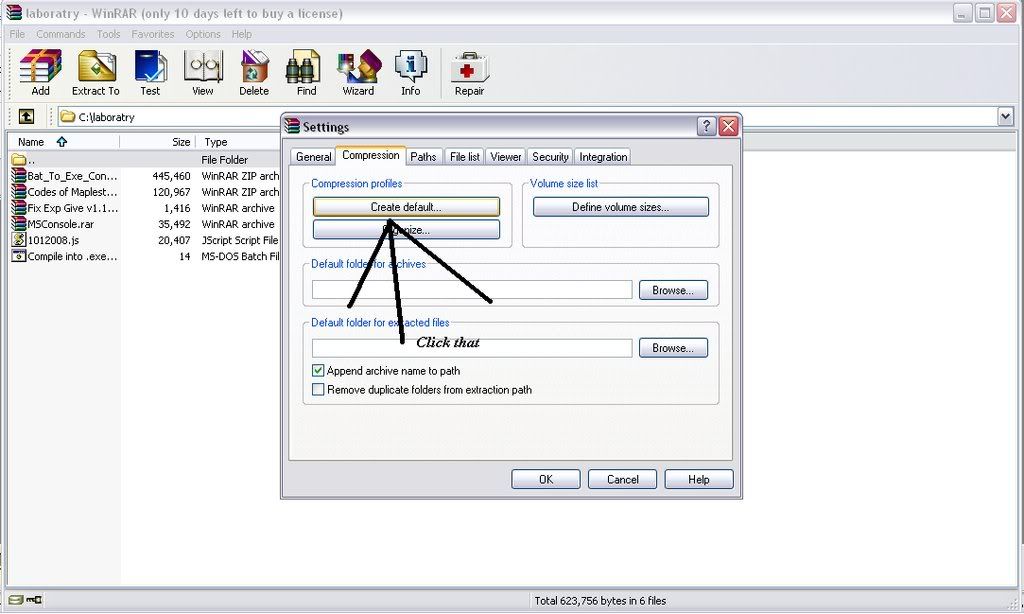Open the Options menu

point(203,34)
